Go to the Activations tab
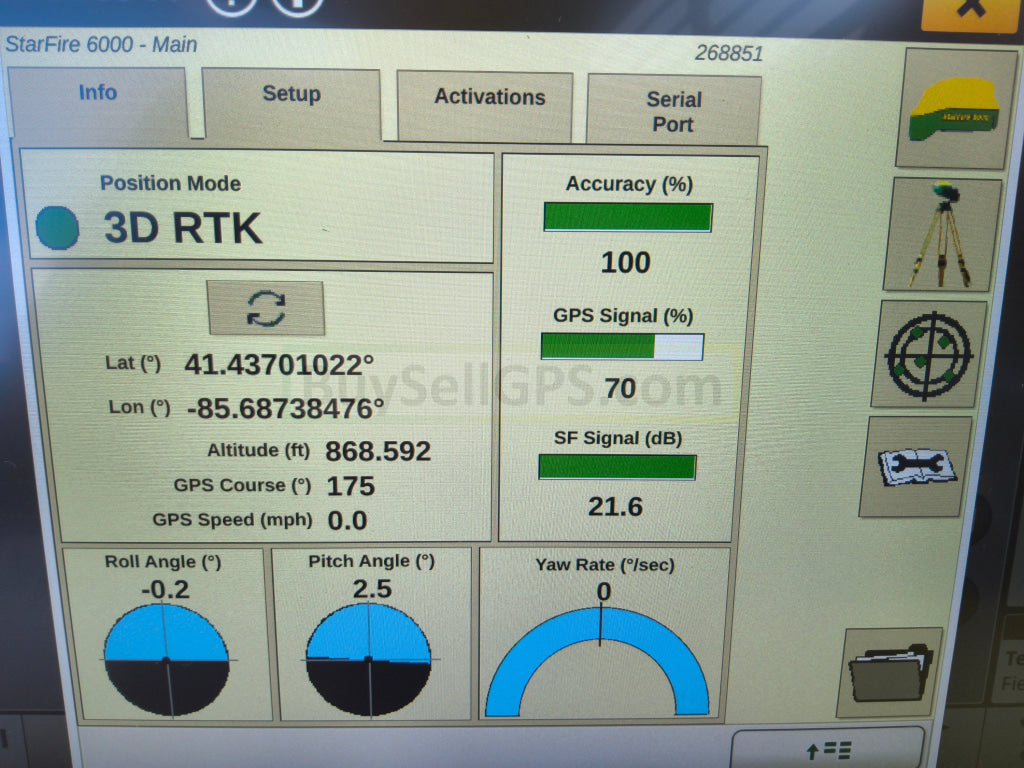This screenshot has width=1024, height=768. pyautogui.click(x=489, y=98)
